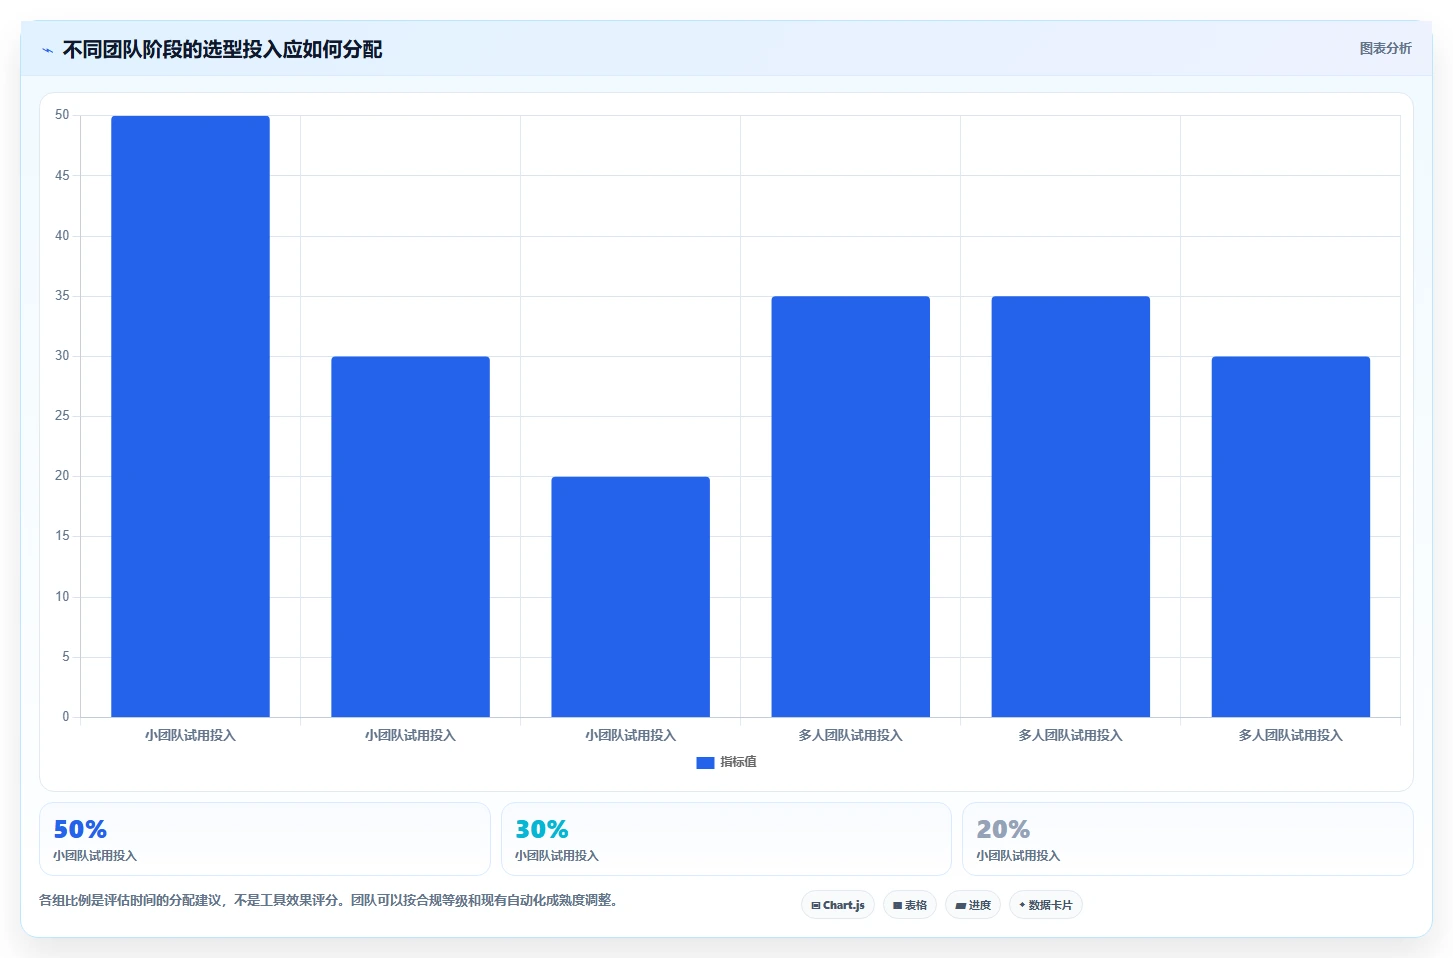
Task: Select the shortest bar reaching 20
Action: (x=630, y=597)
